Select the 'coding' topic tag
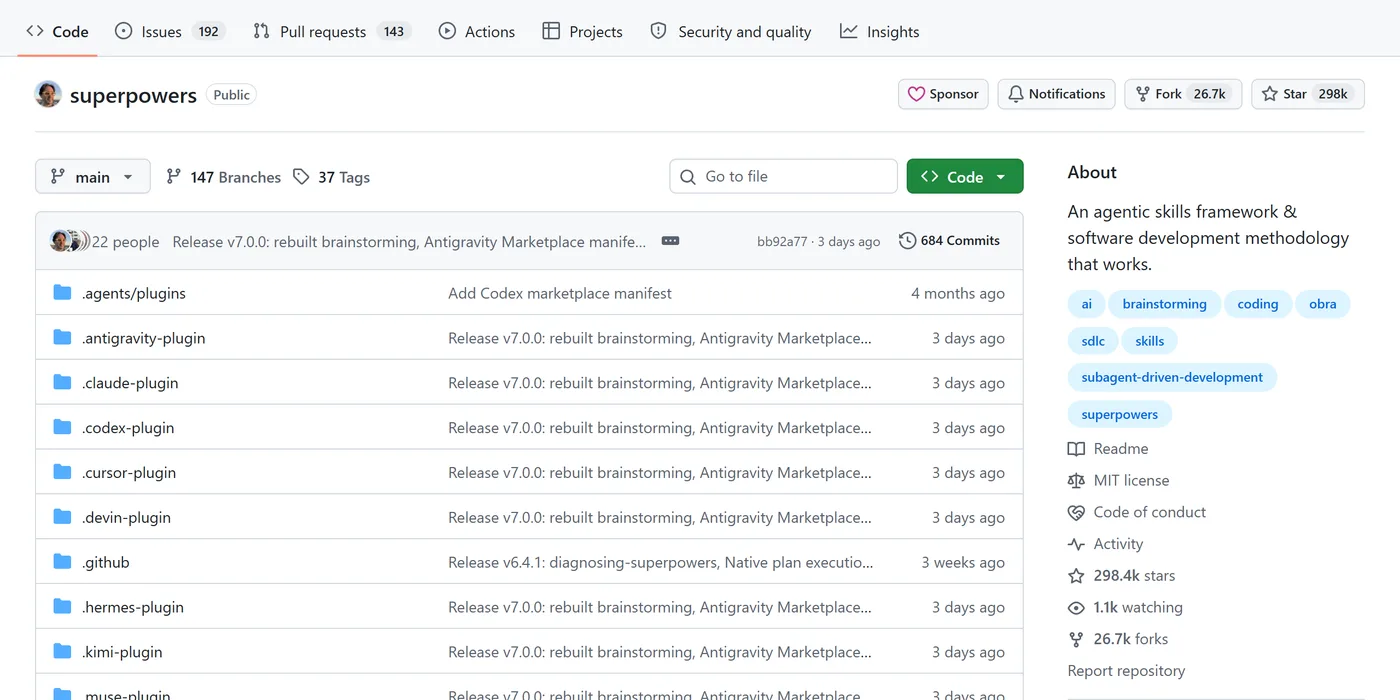1400x700 pixels. click(1258, 304)
